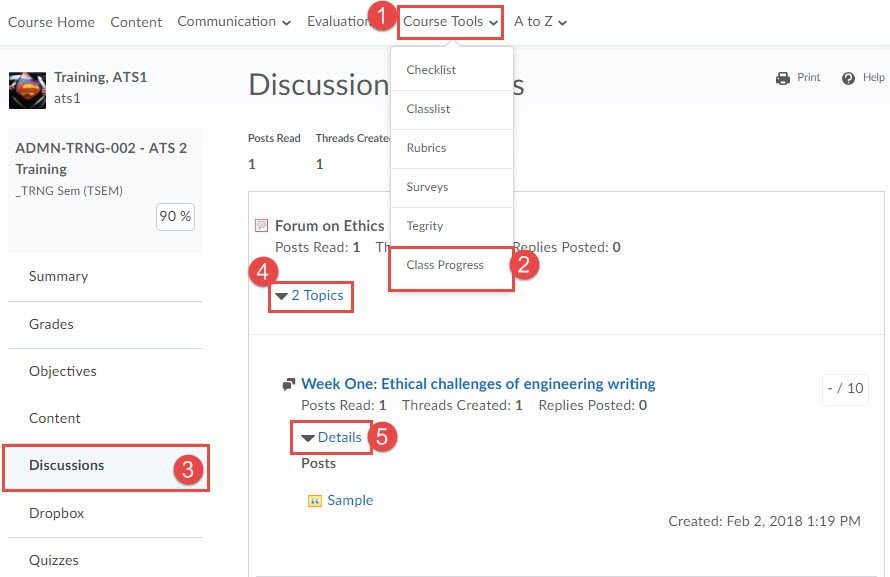
Task: Collapse the Details section
Action: [x=332, y=438]
